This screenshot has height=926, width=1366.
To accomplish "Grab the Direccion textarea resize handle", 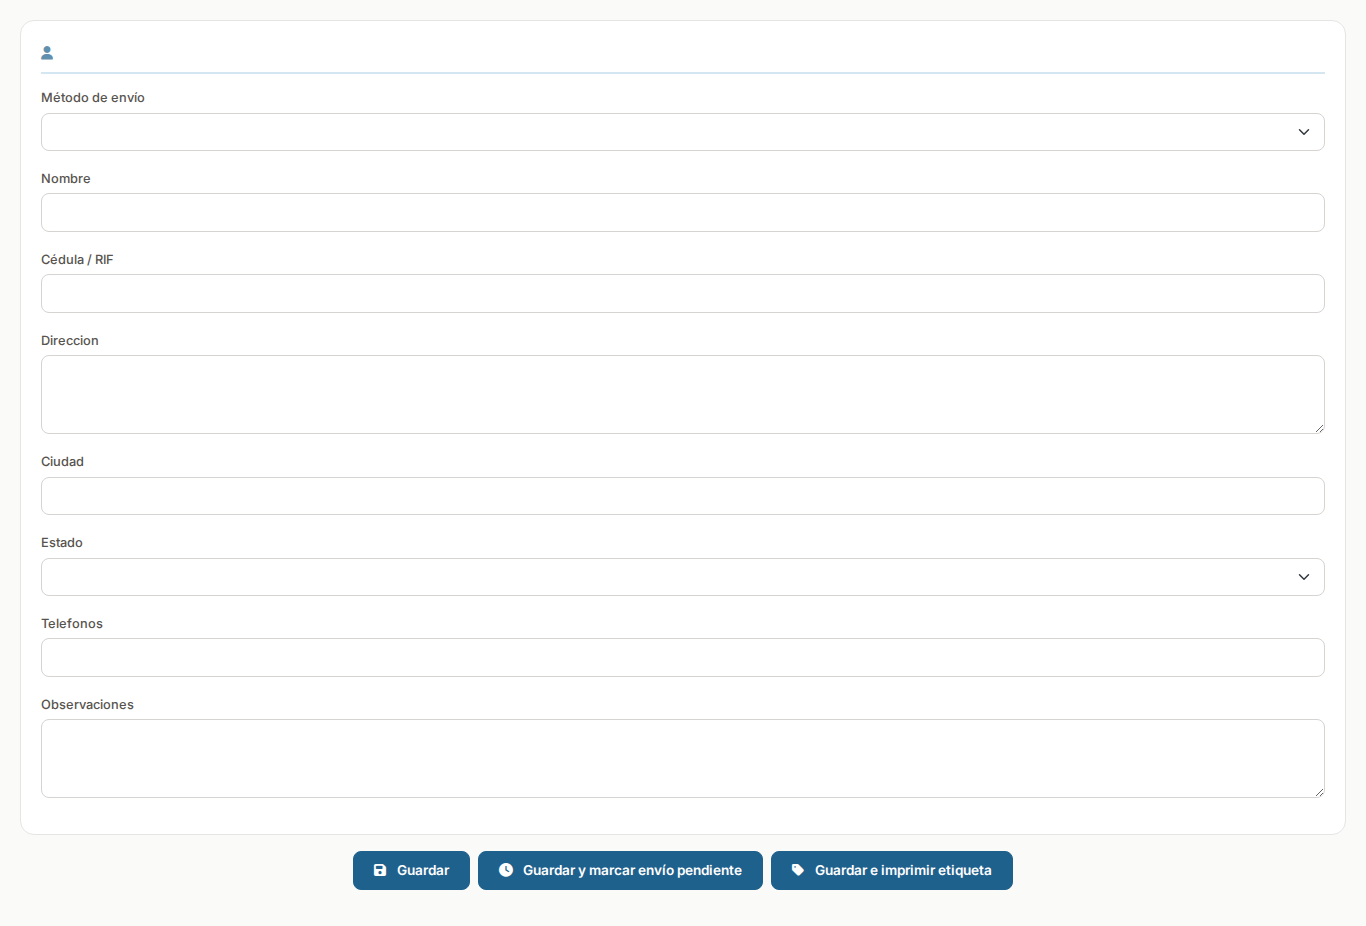I will pos(1318,427).
